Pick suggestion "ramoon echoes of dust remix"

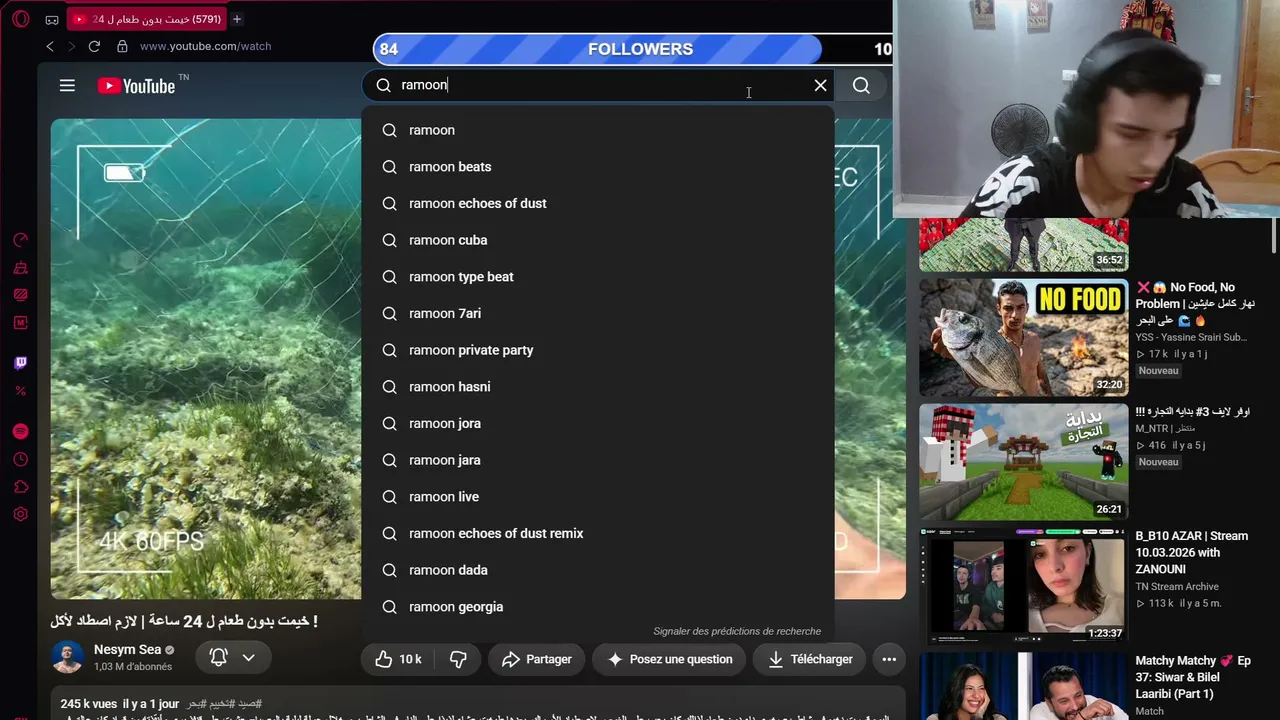pos(598,533)
